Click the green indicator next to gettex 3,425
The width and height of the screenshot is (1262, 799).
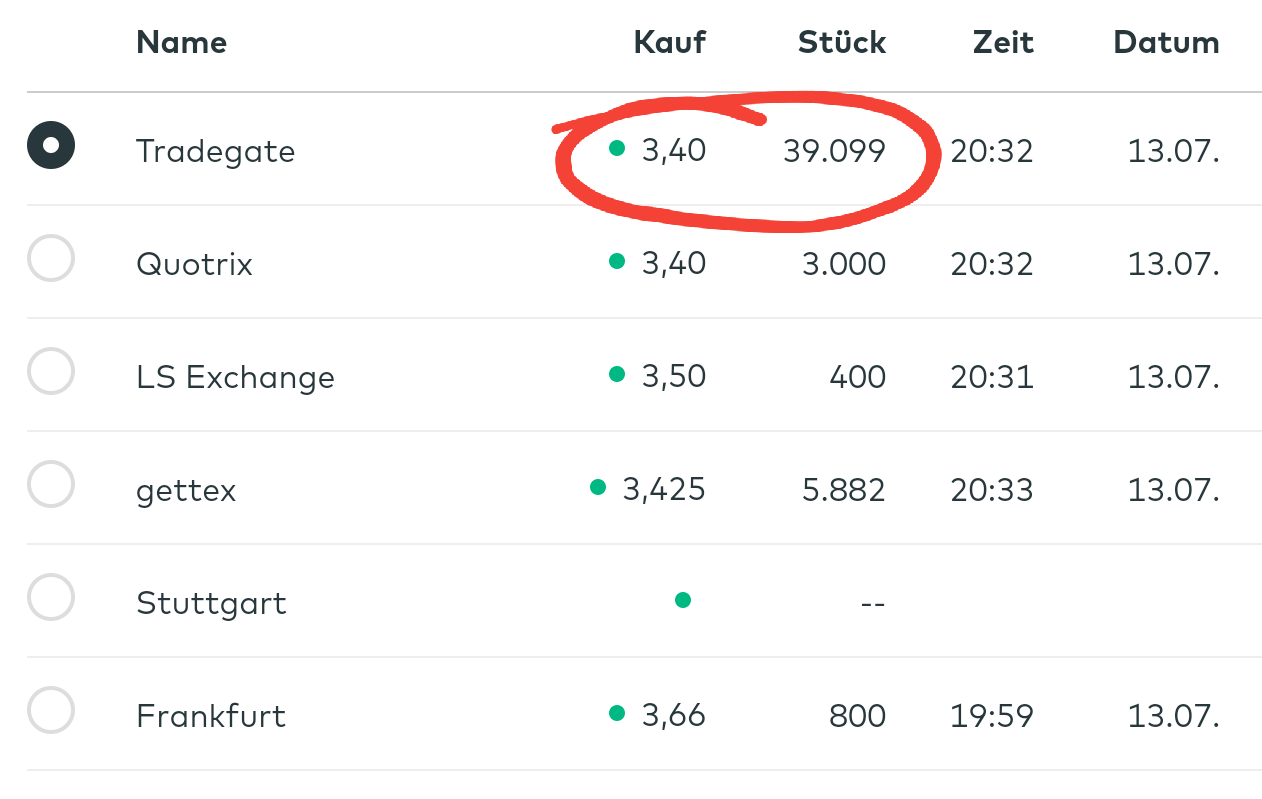coord(598,487)
